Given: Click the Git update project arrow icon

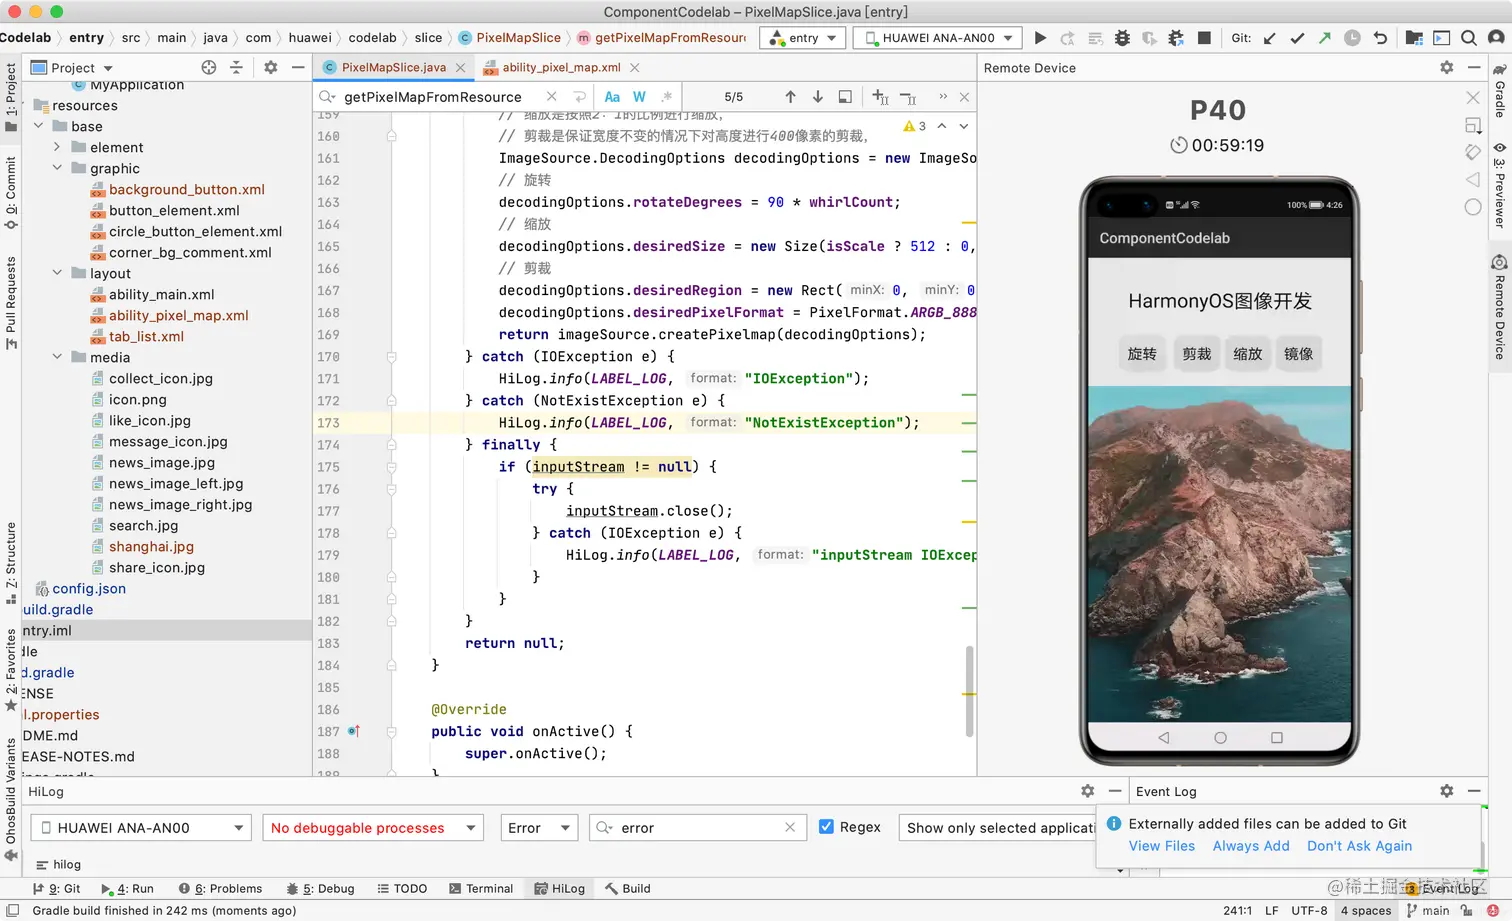Looking at the screenshot, I should point(1270,38).
